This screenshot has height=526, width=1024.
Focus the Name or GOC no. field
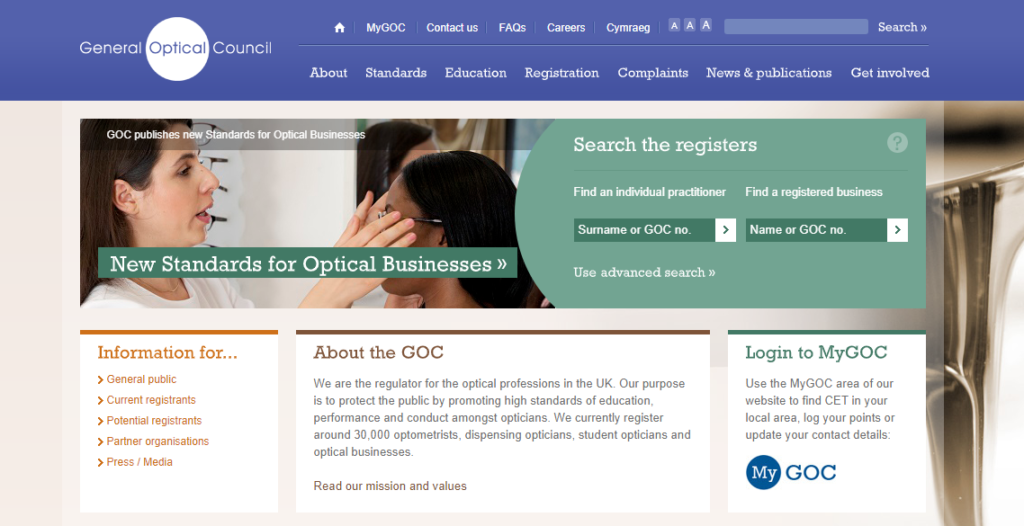pos(816,230)
